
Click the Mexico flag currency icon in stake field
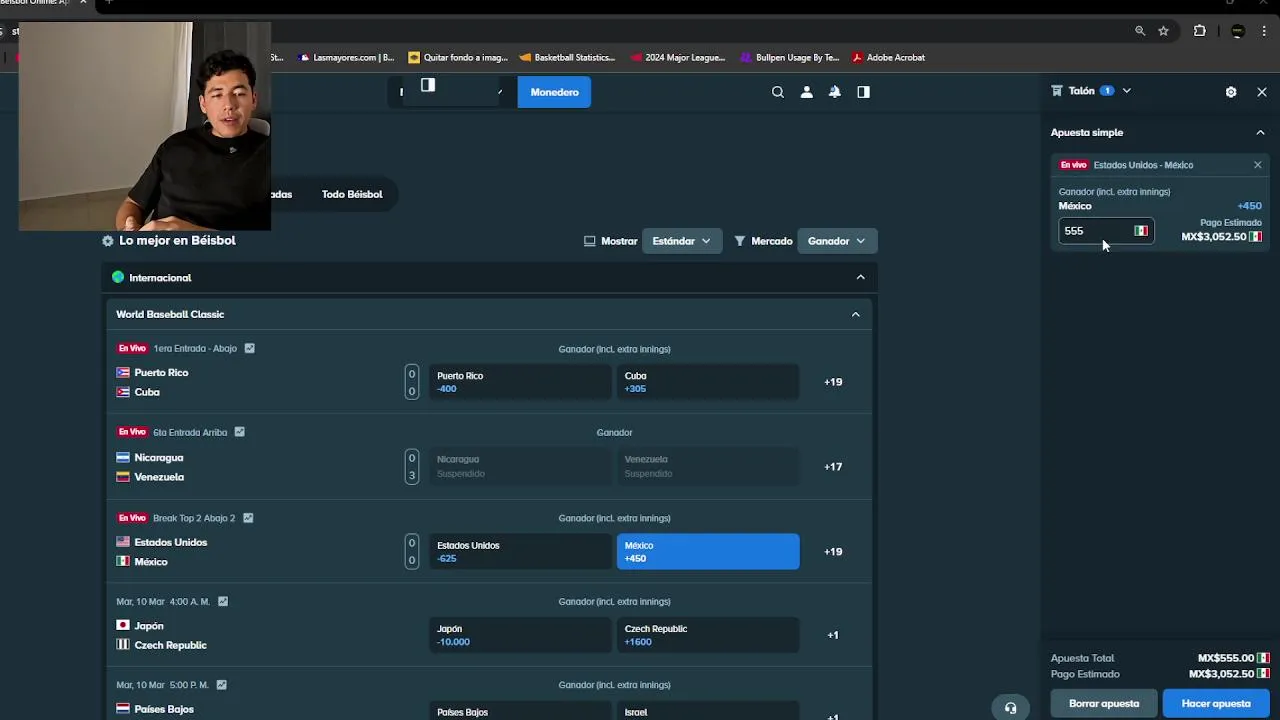1141,231
